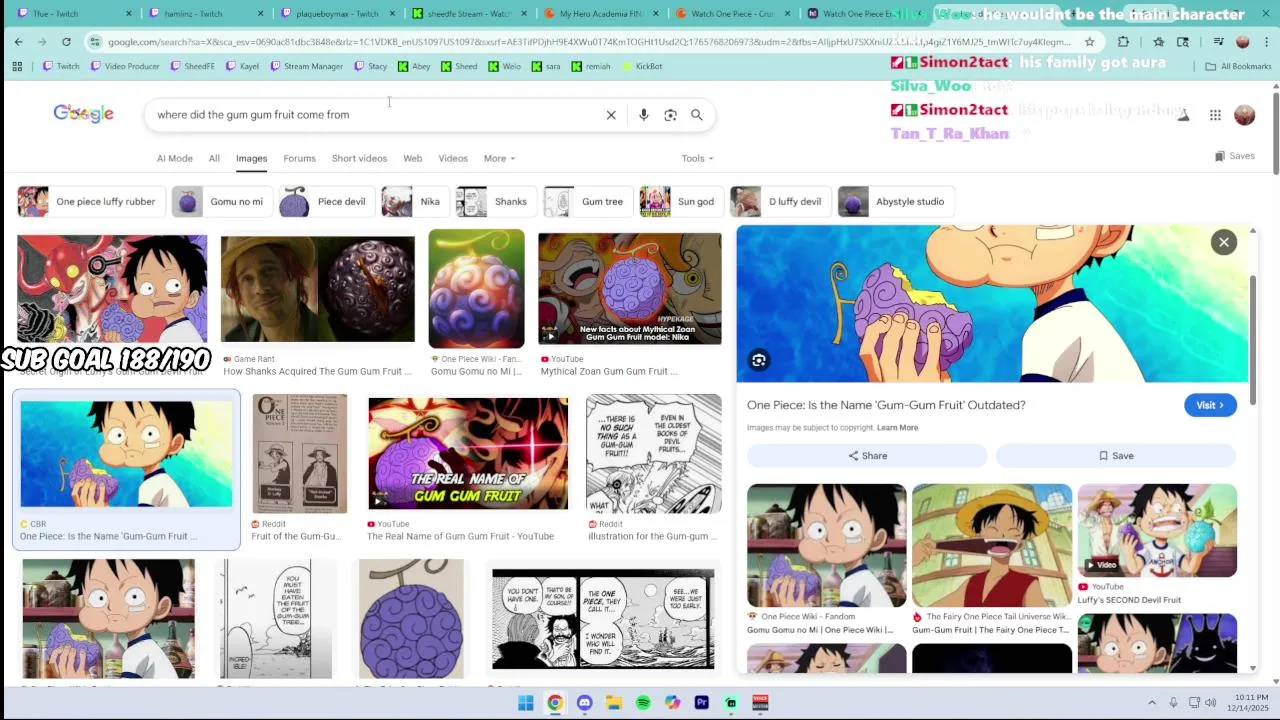This screenshot has height=720, width=1280.
Task: Select the 'Piece devil' filter chip
Action: (x=326, y=201)
